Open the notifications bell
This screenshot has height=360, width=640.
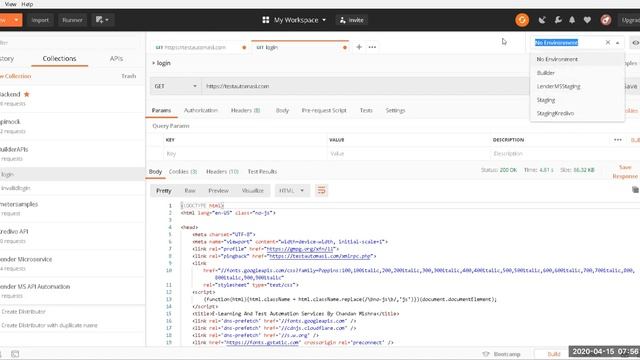pyautogui.click(x=572, y=20)
